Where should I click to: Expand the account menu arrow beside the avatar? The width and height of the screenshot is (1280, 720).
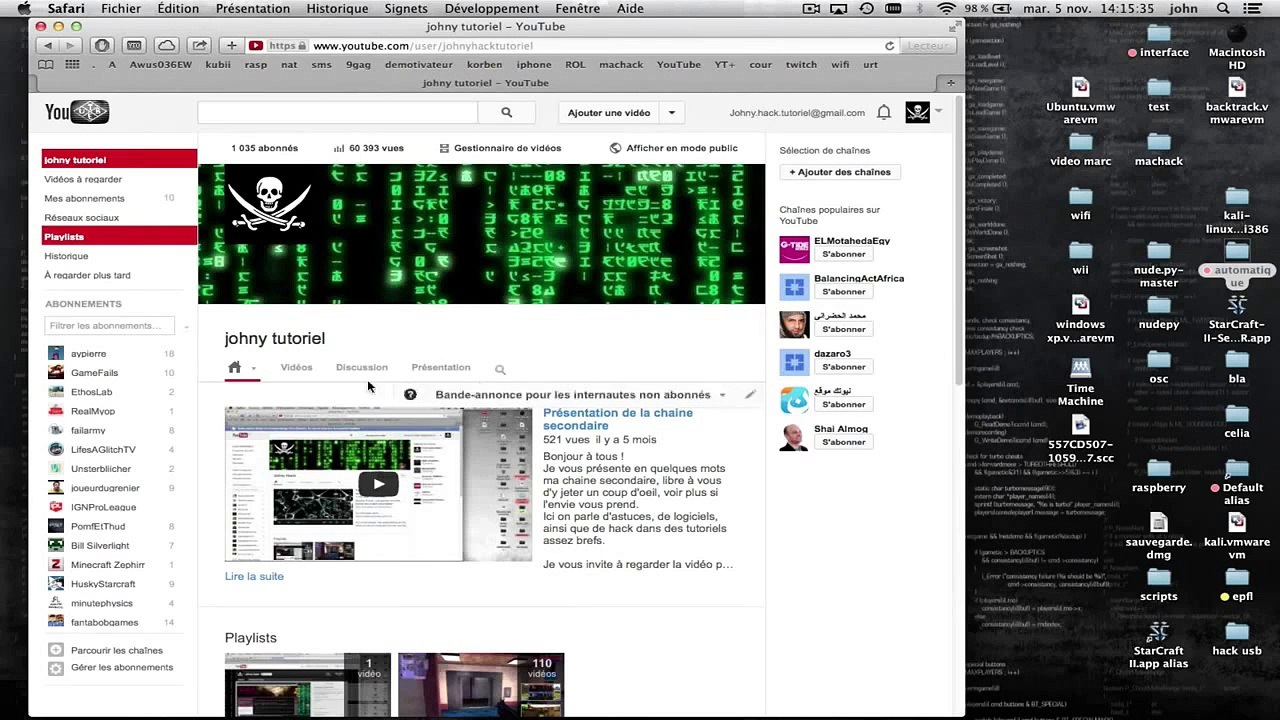point(938,111)
